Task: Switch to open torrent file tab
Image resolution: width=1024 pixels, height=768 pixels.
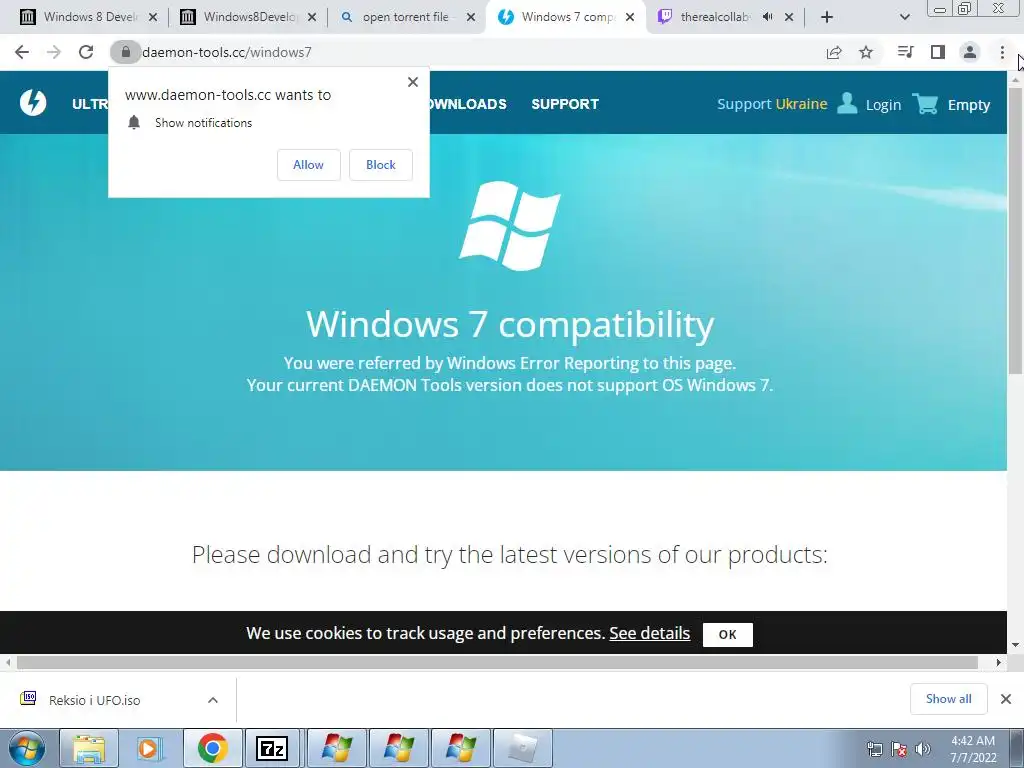Action: pos(406,17)
